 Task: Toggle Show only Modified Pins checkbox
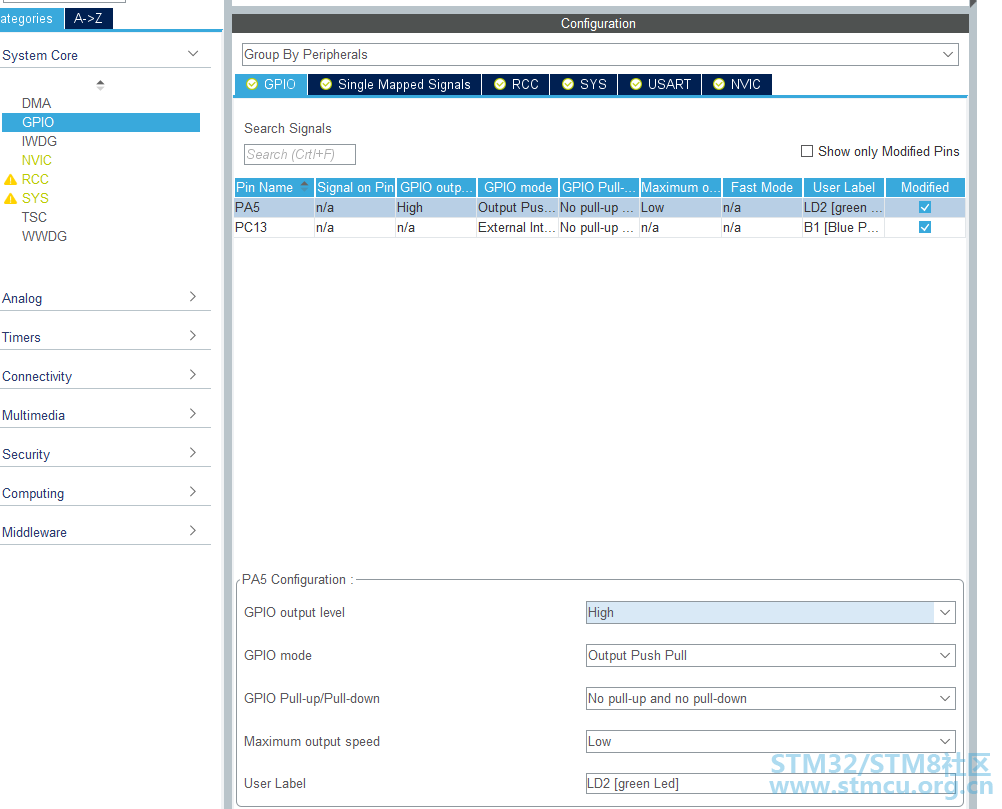coord(807,151)
